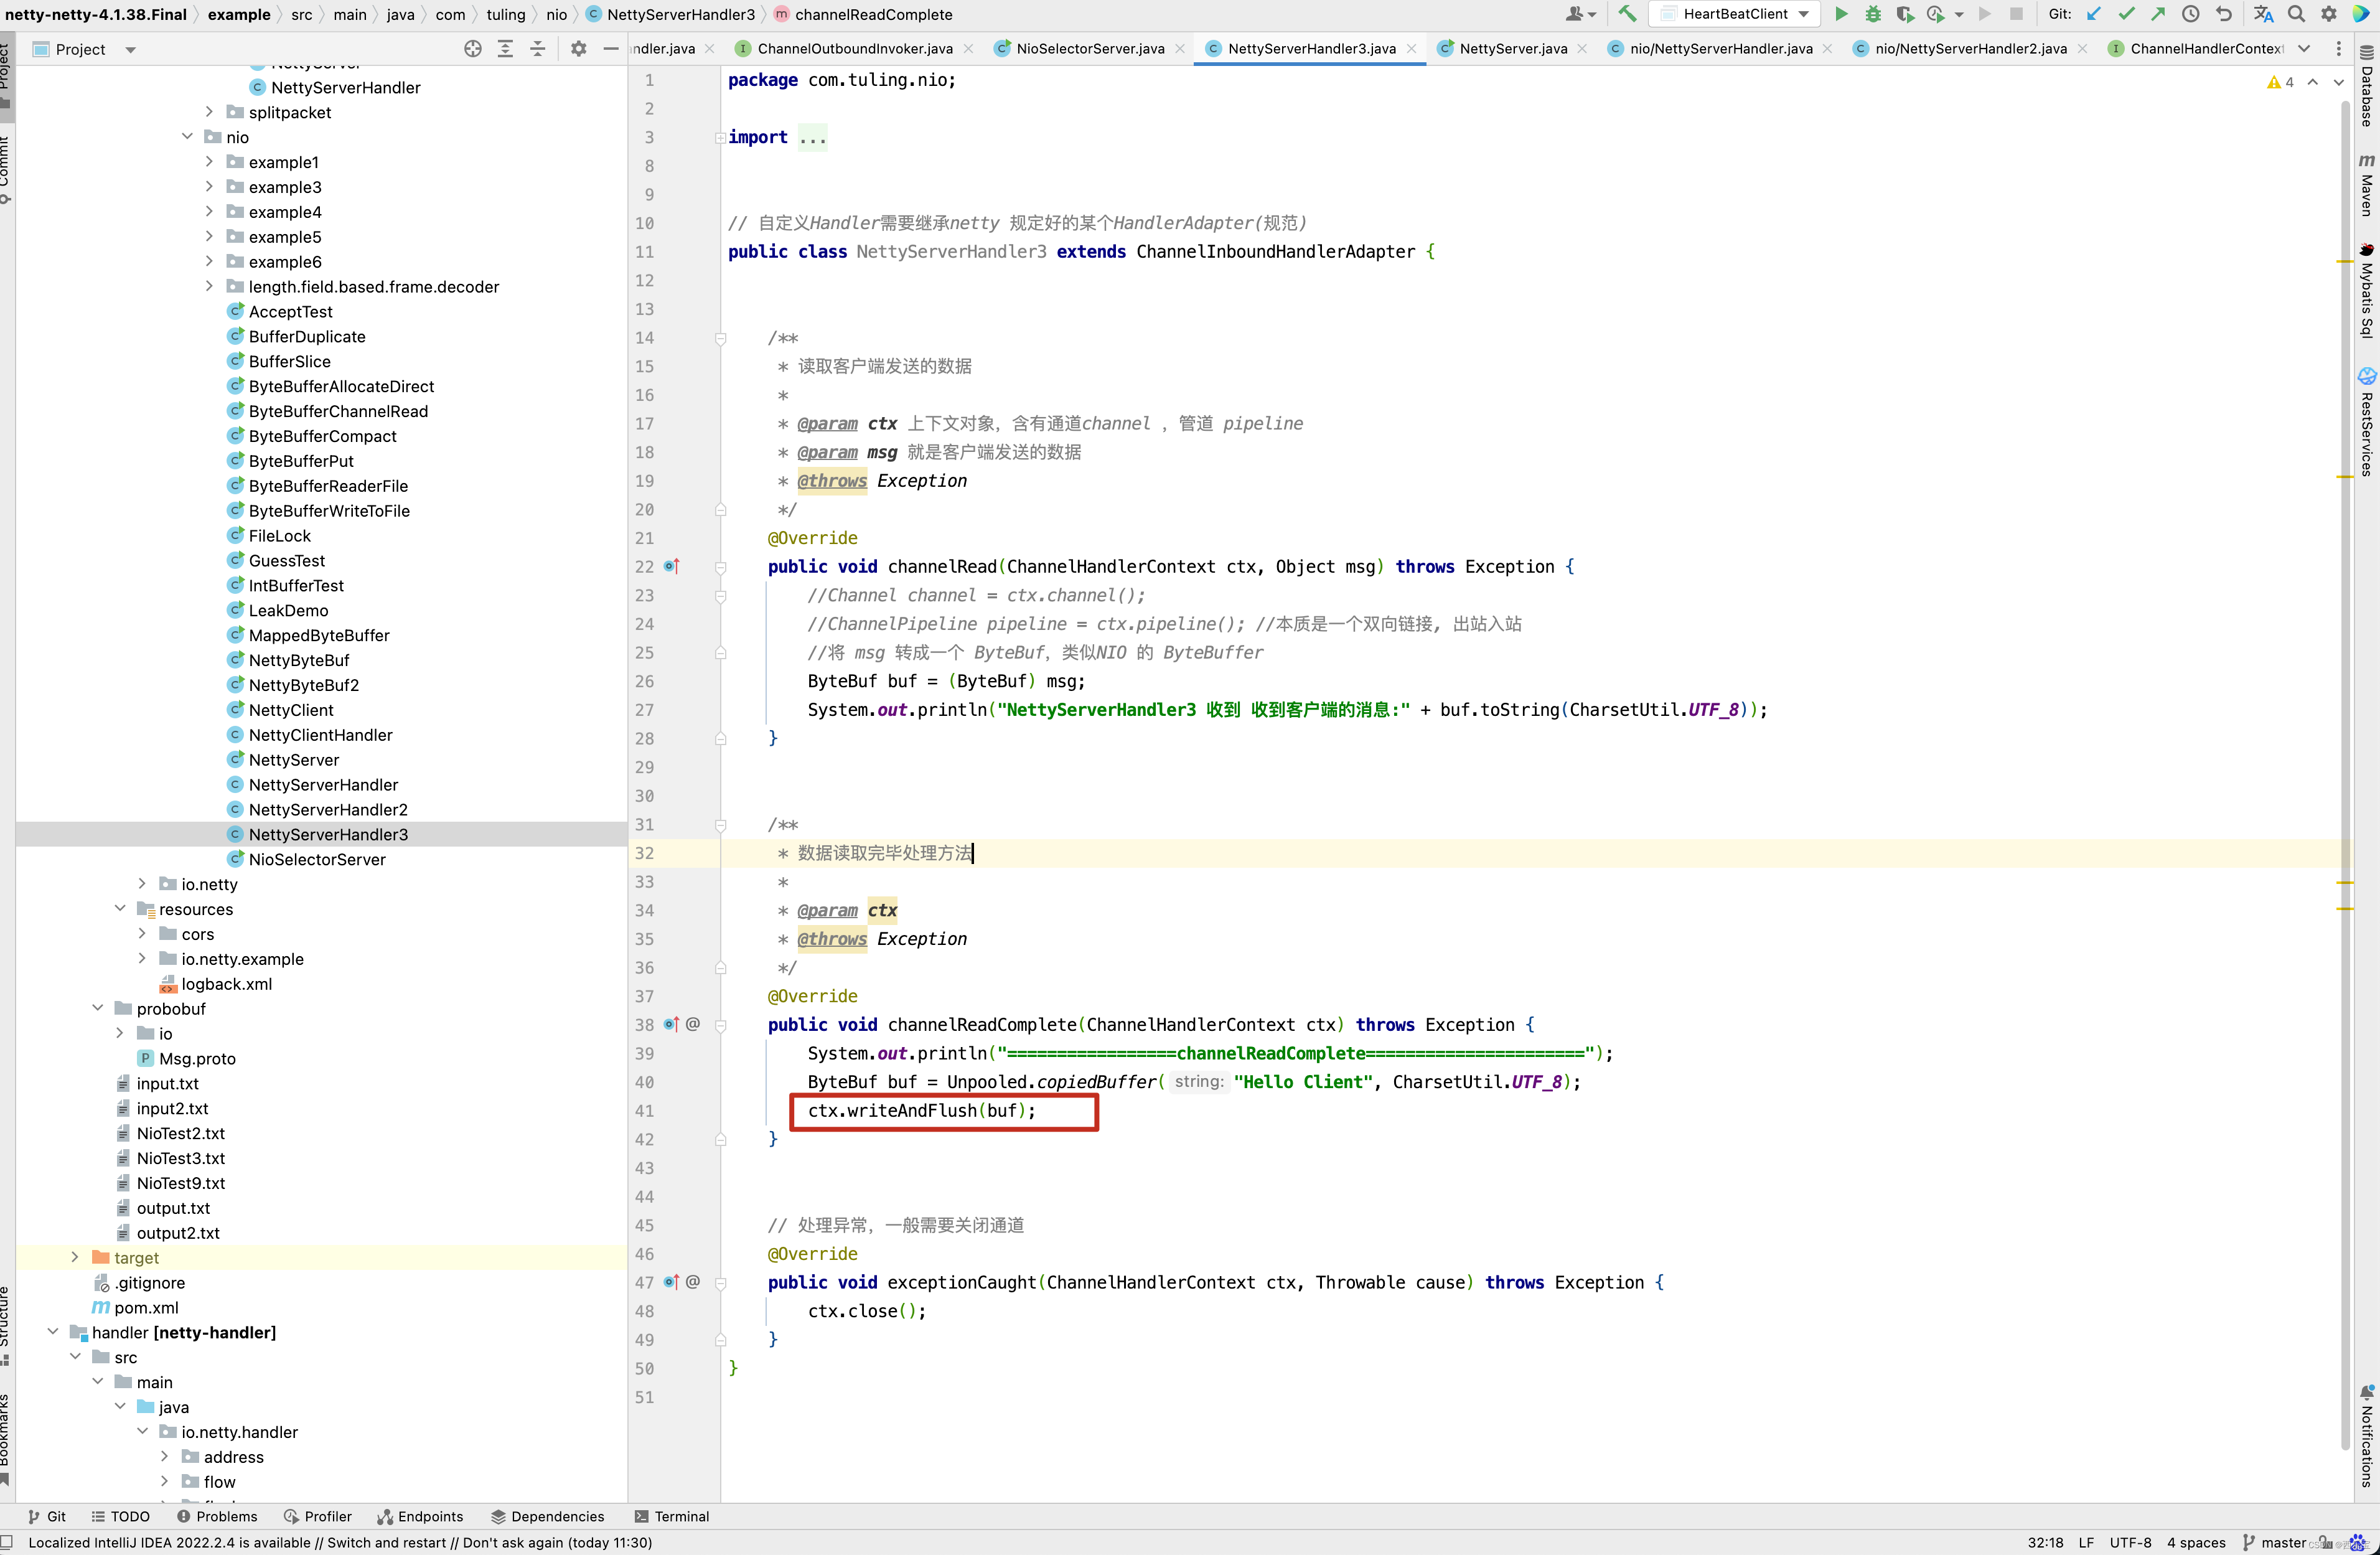The width and height of the screenshot is (2380, 1555).
Task: Start debugging with the bug icon
Action: coord(1872,14)
